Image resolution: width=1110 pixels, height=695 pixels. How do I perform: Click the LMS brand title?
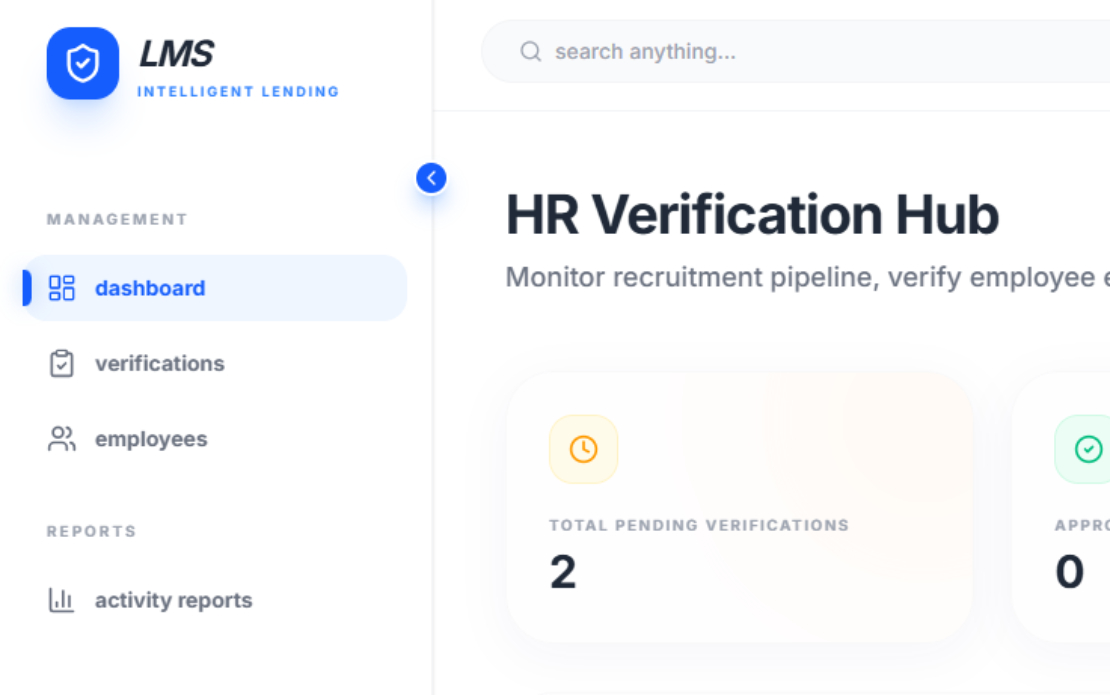tap(176, 54)
